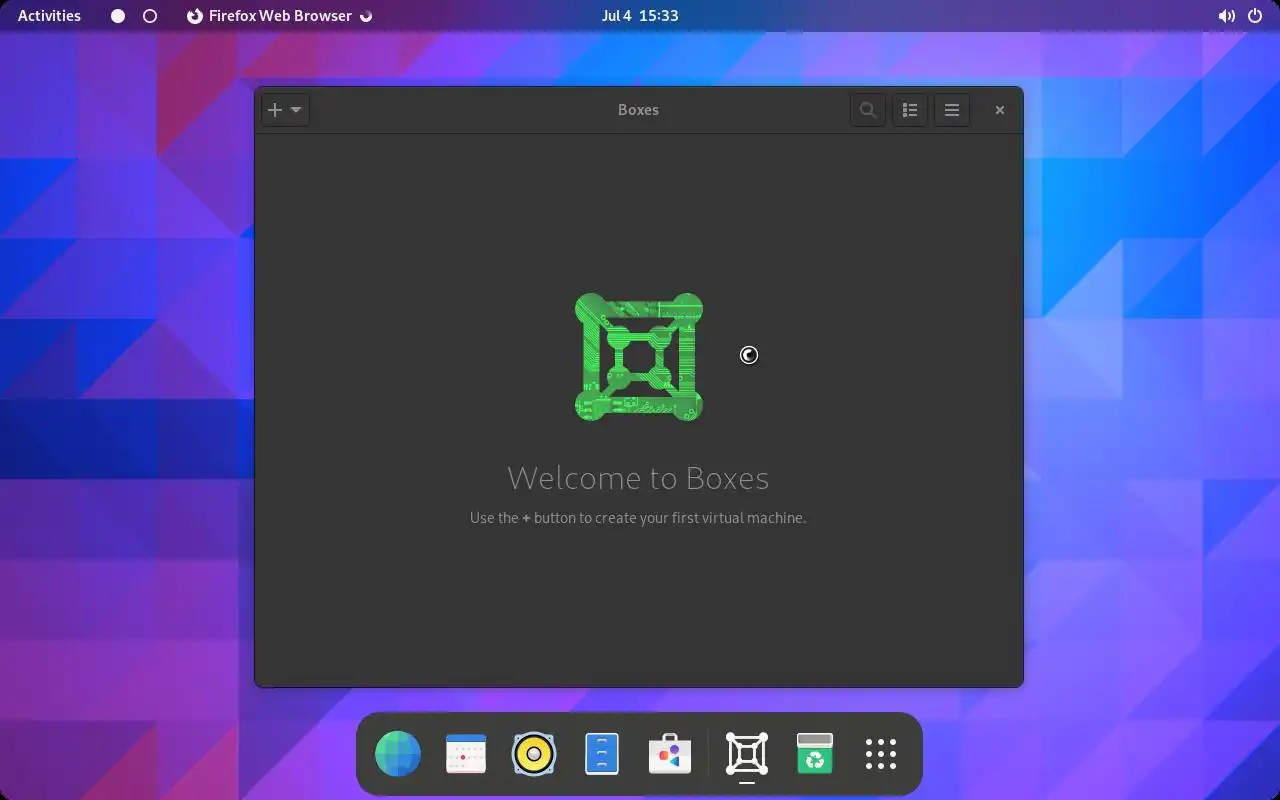Switch to the hollow workspace dot
The height and width of the screenshot is (800, 1280).
point(150,16)
